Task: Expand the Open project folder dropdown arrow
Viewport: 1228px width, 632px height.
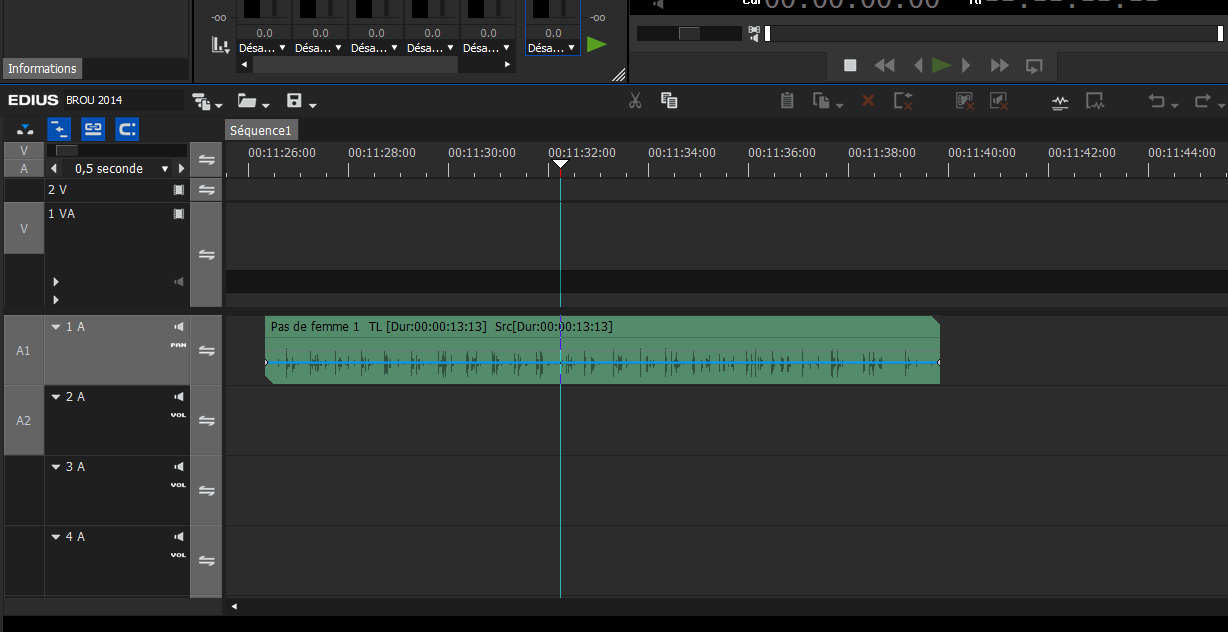Action: [265, 104]
